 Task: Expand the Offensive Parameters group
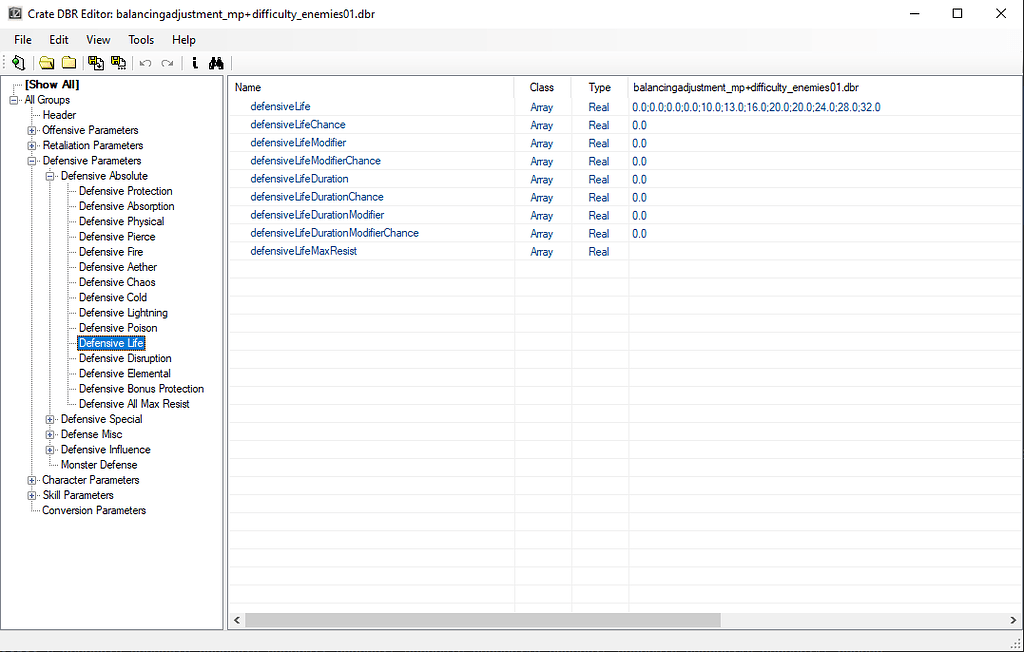(x=32, y=130)
